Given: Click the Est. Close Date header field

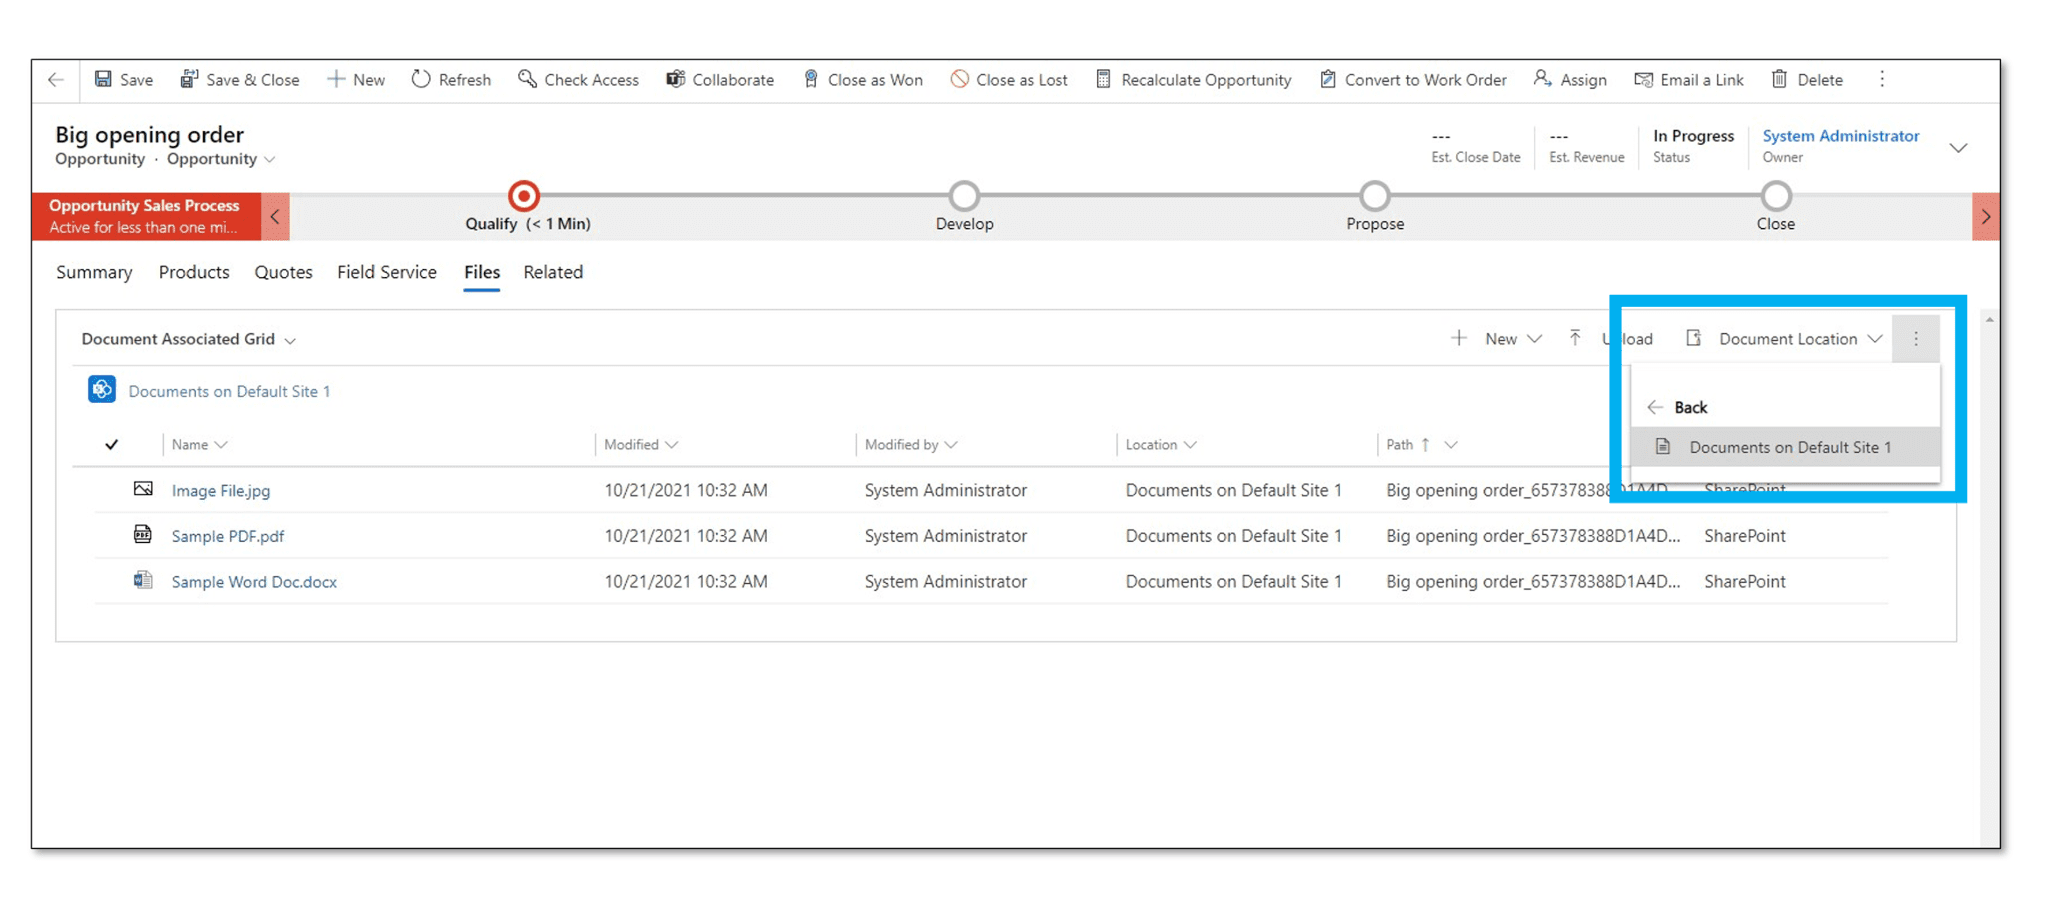Looking at the screenshot, I should (x=1475, y=145).
